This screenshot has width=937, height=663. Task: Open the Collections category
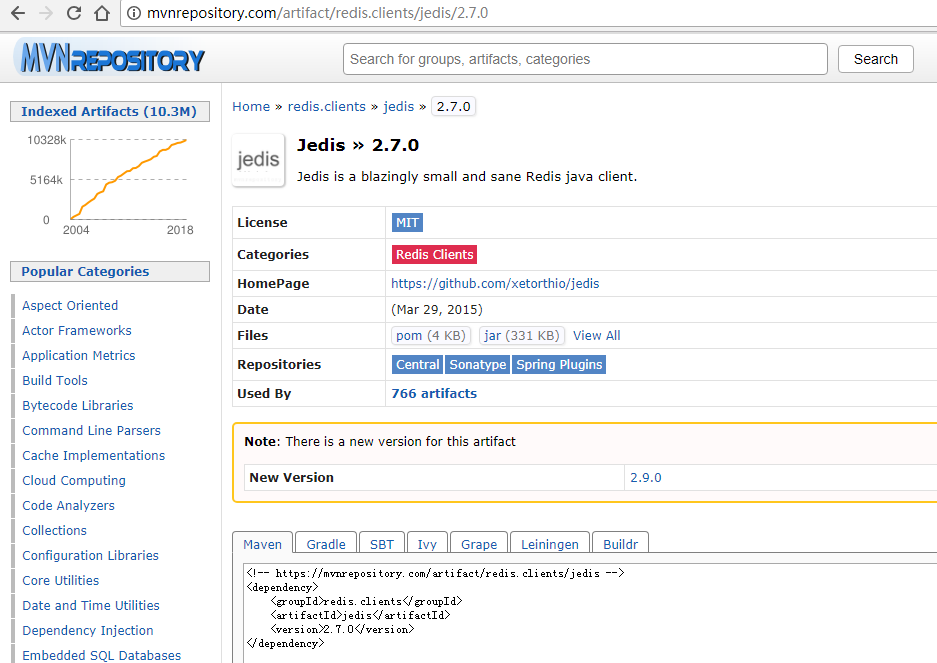pos(54,531)
